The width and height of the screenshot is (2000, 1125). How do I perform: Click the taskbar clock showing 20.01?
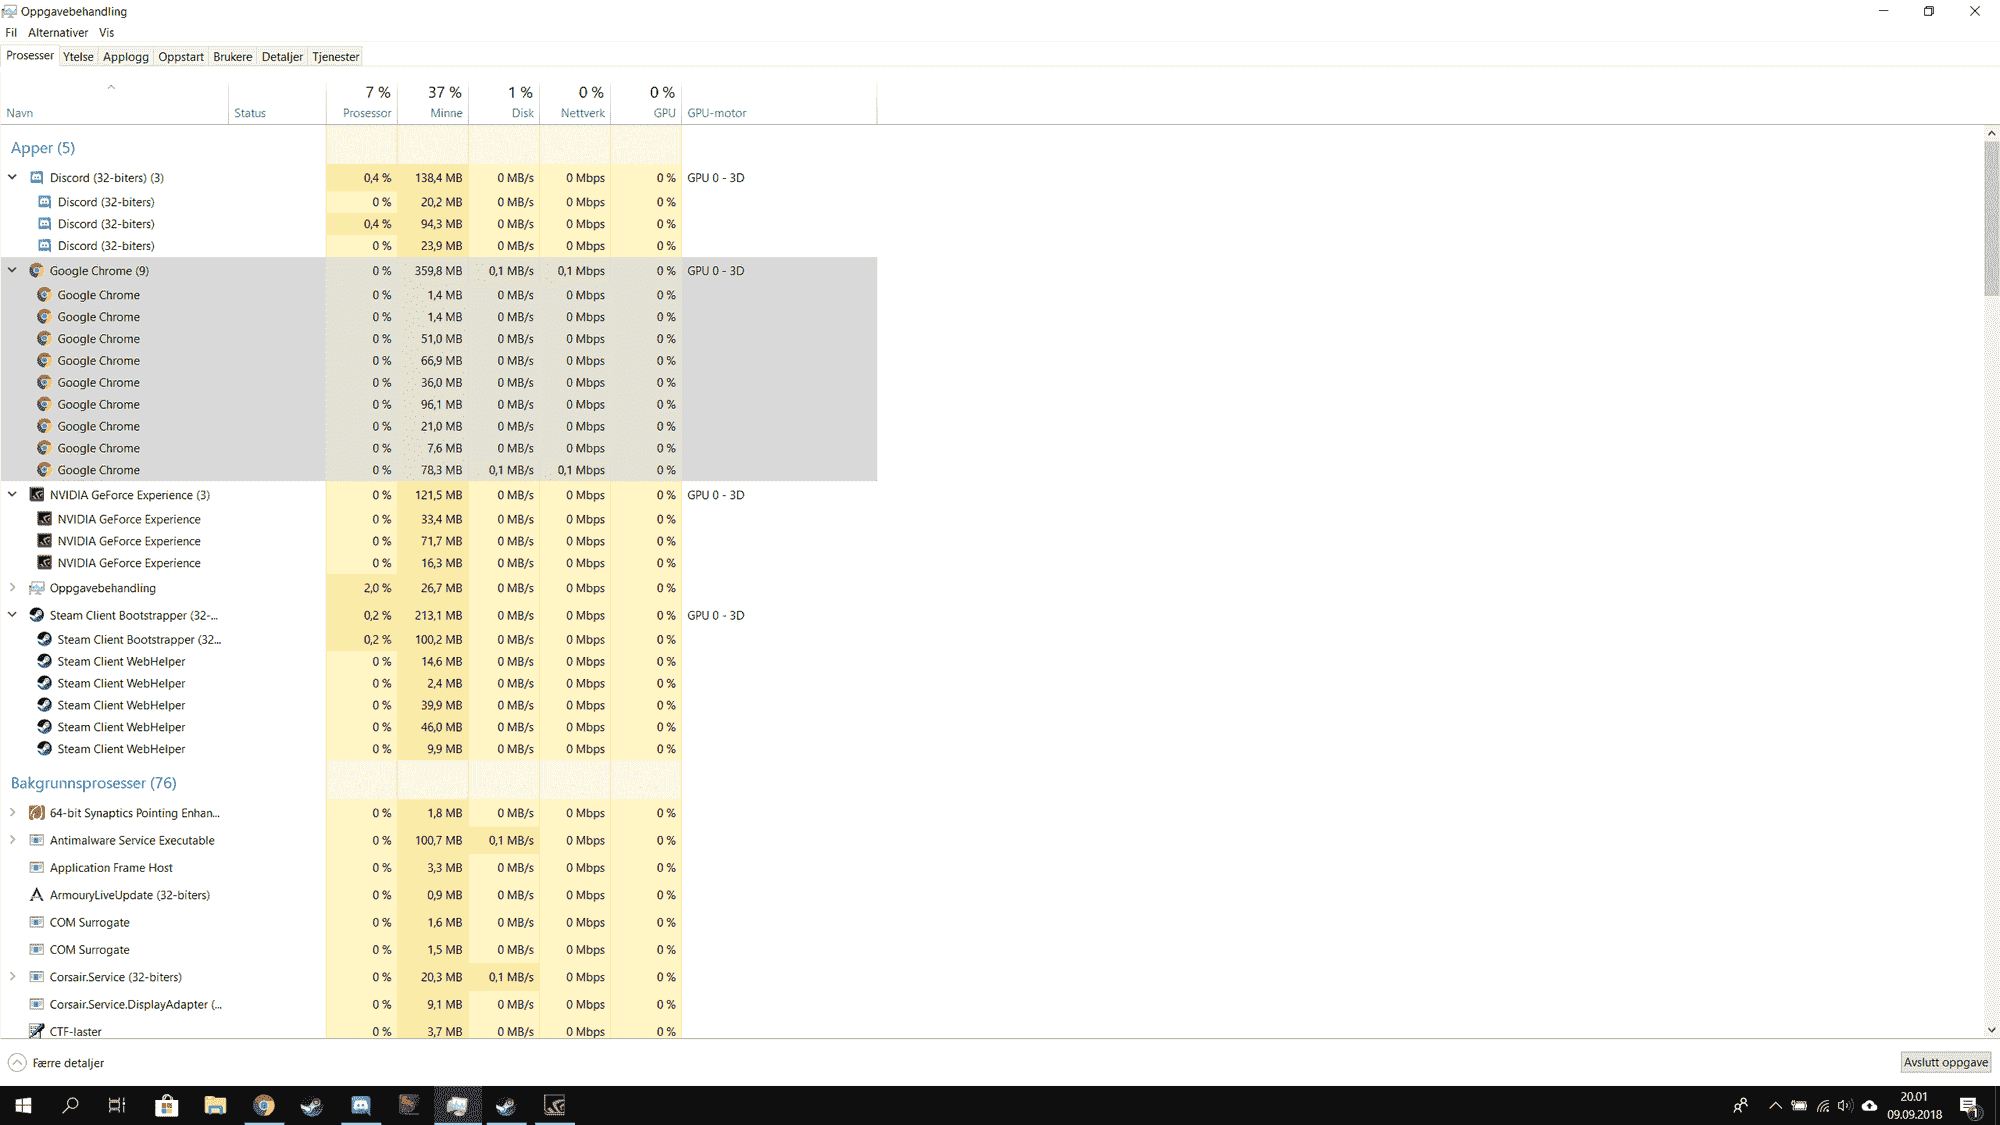pos(1914,1105)
